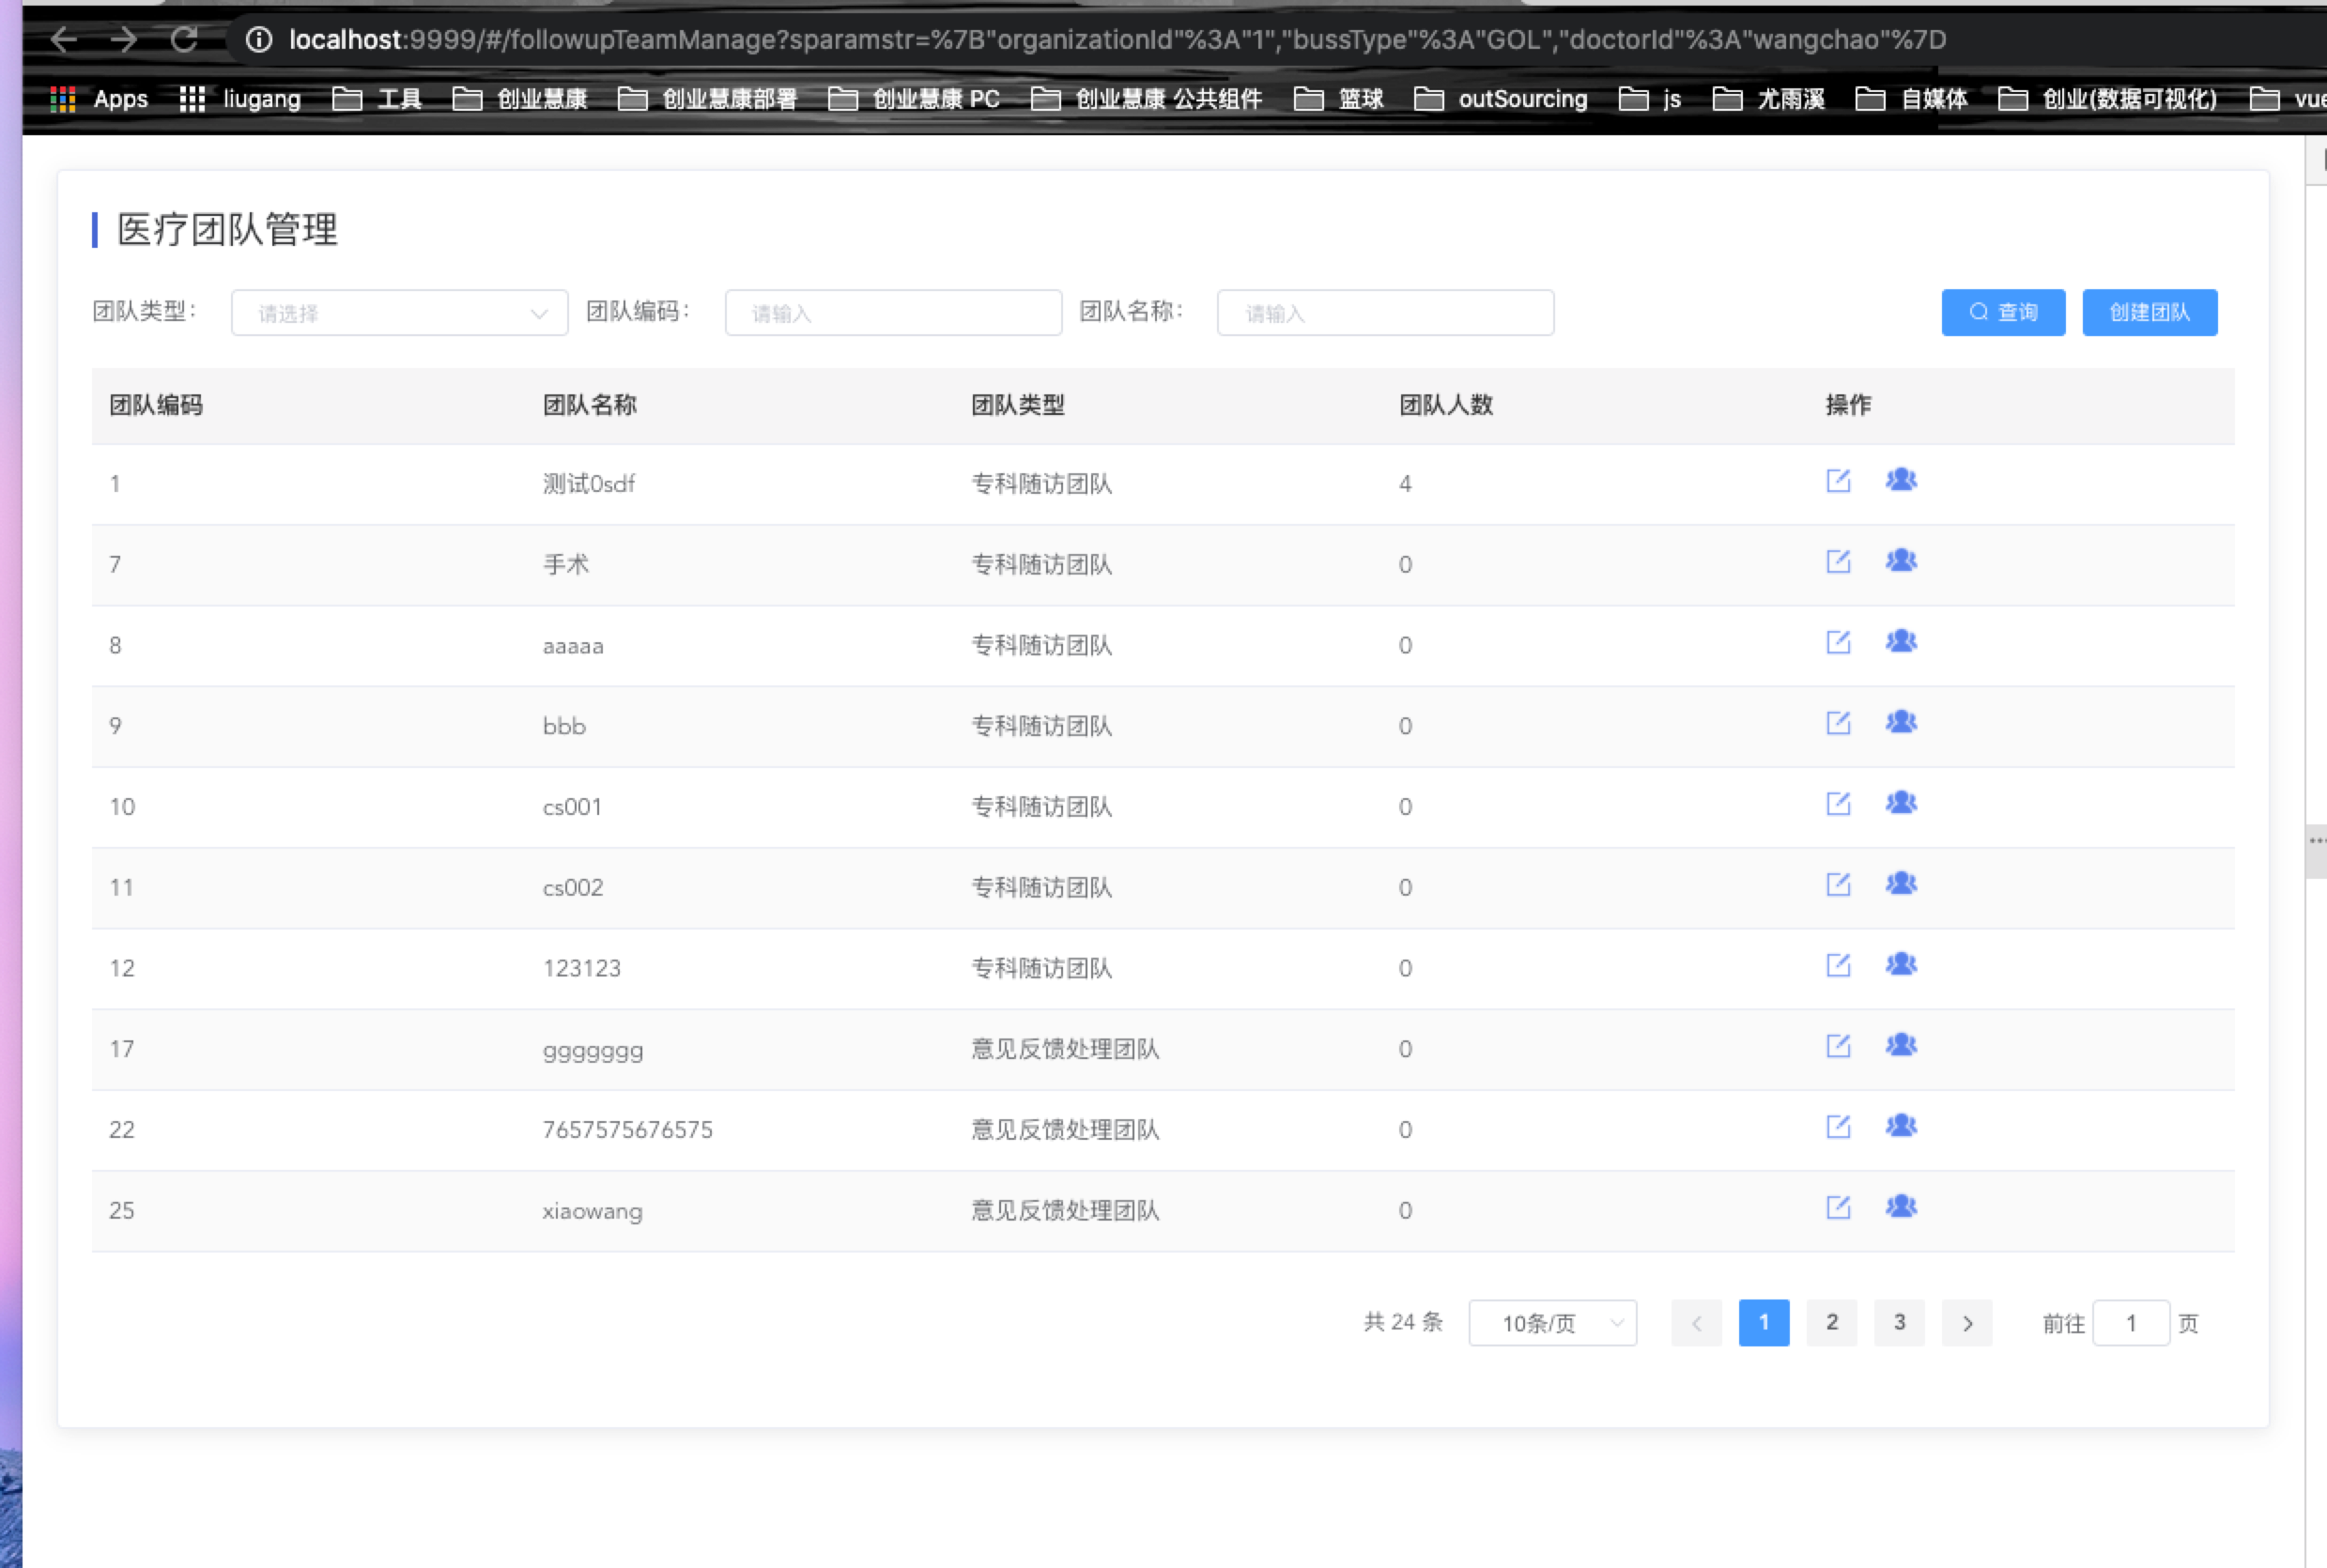Image resolution: width=2327 pixels, height=1568 pixels.
Task: Expand the 团队类型 dropdown
Action: click(399, 313)
